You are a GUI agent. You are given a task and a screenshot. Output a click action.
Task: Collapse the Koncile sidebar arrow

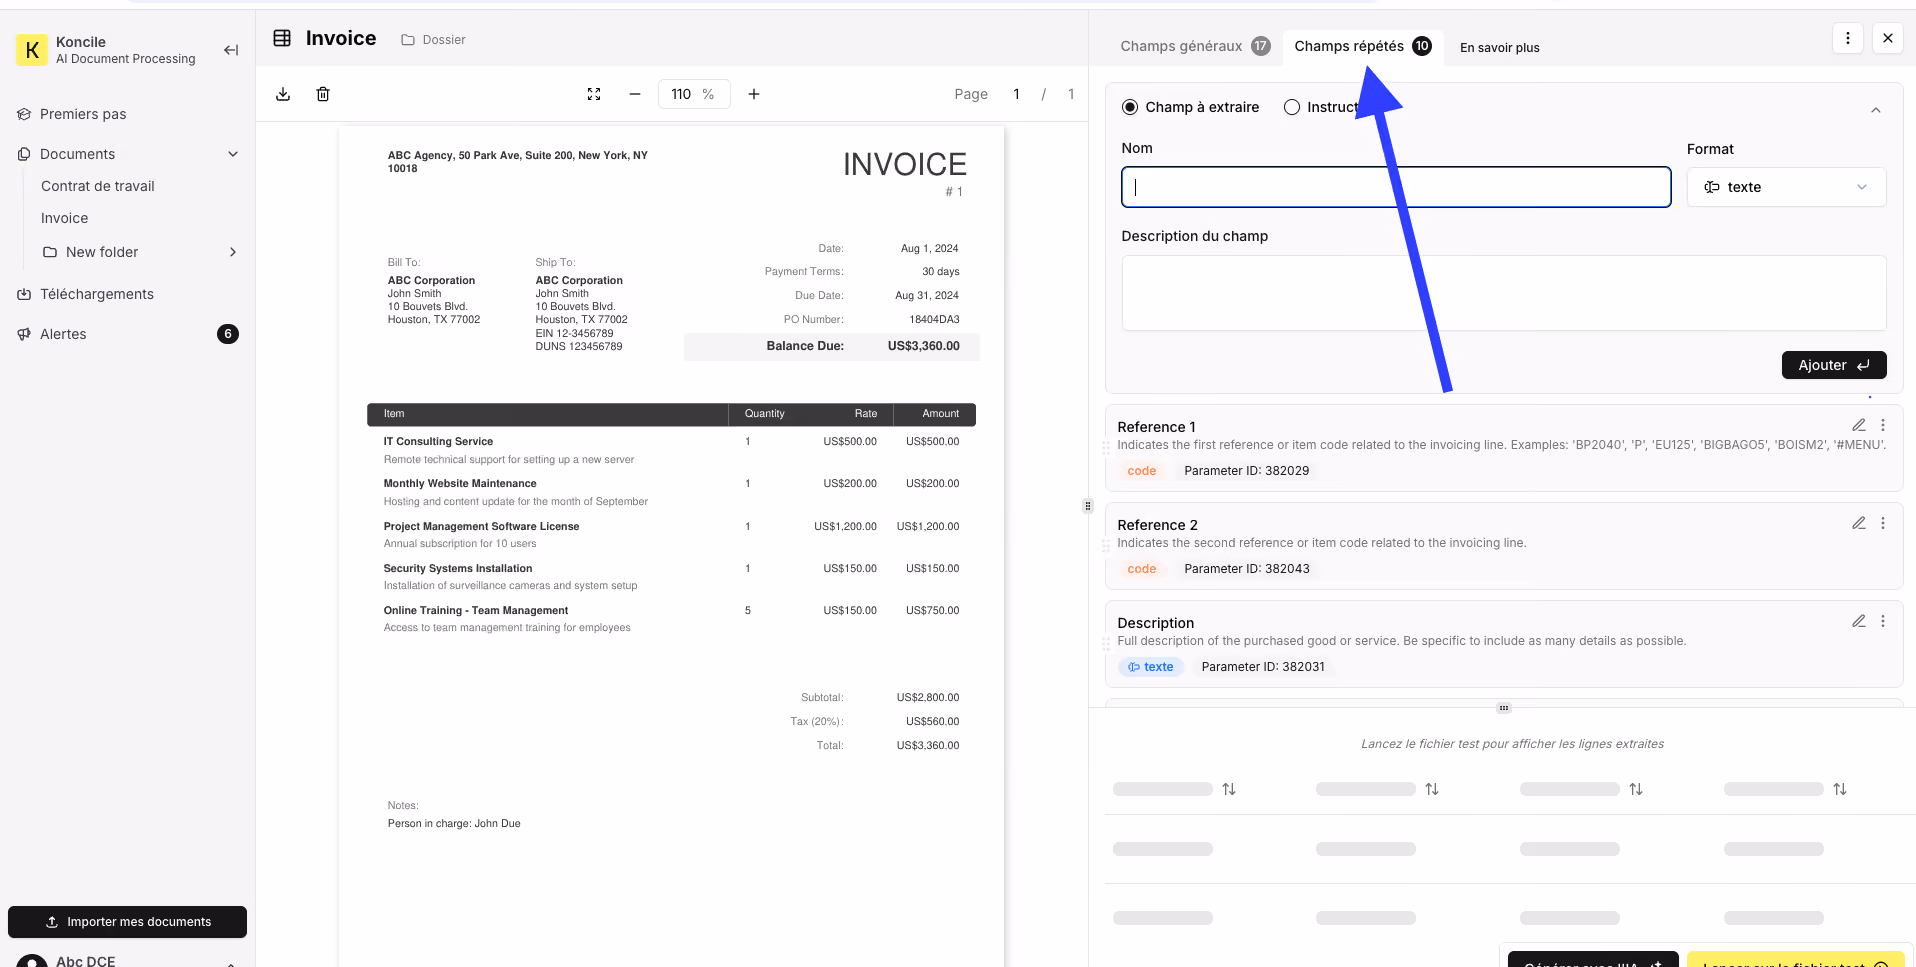231,50
